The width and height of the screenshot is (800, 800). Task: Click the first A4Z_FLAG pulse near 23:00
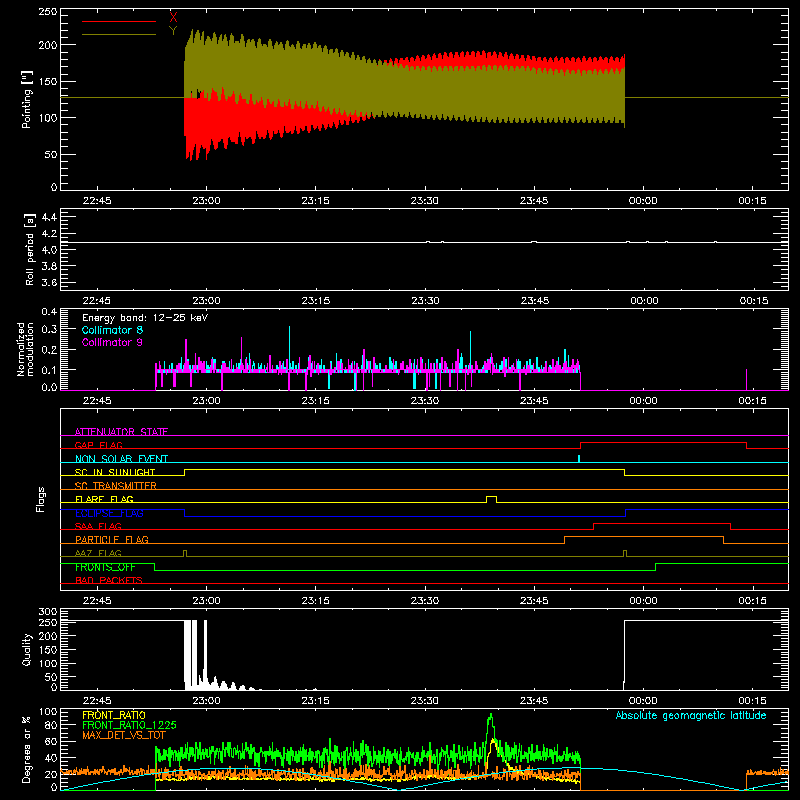[x=185, y=553]
